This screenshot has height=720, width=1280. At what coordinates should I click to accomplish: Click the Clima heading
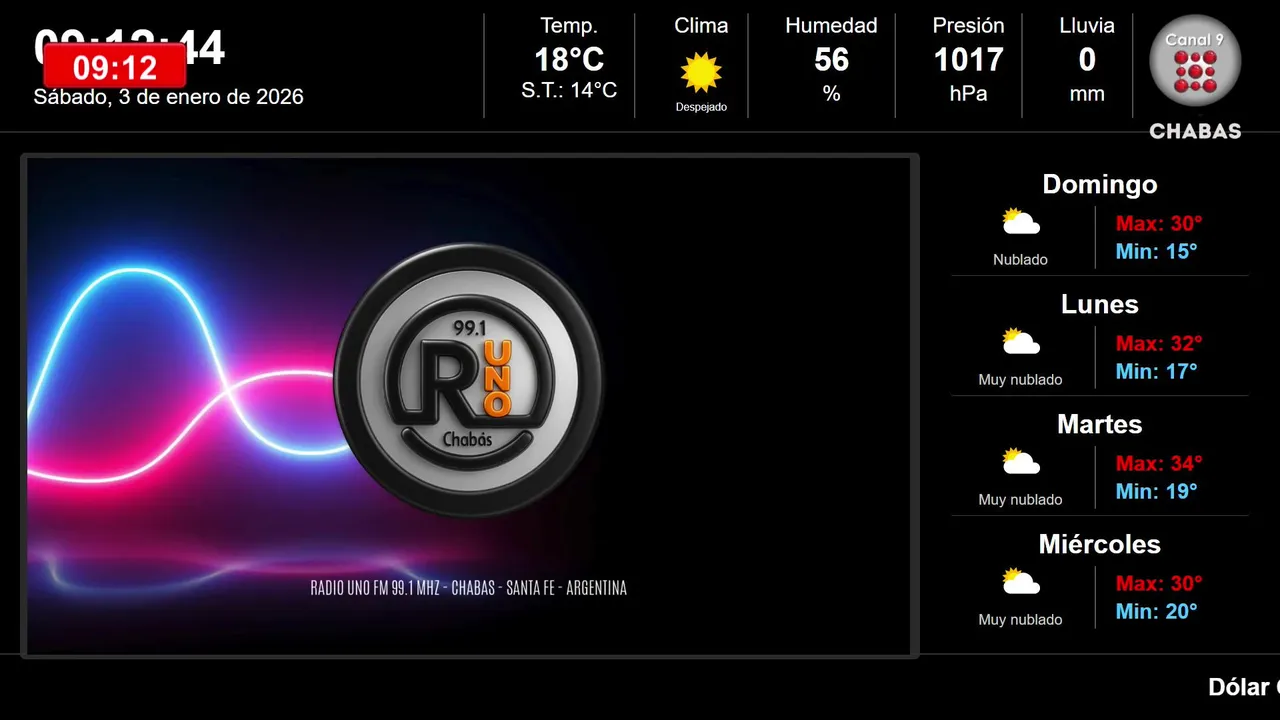pyautogui.click(x=701, y=26)
